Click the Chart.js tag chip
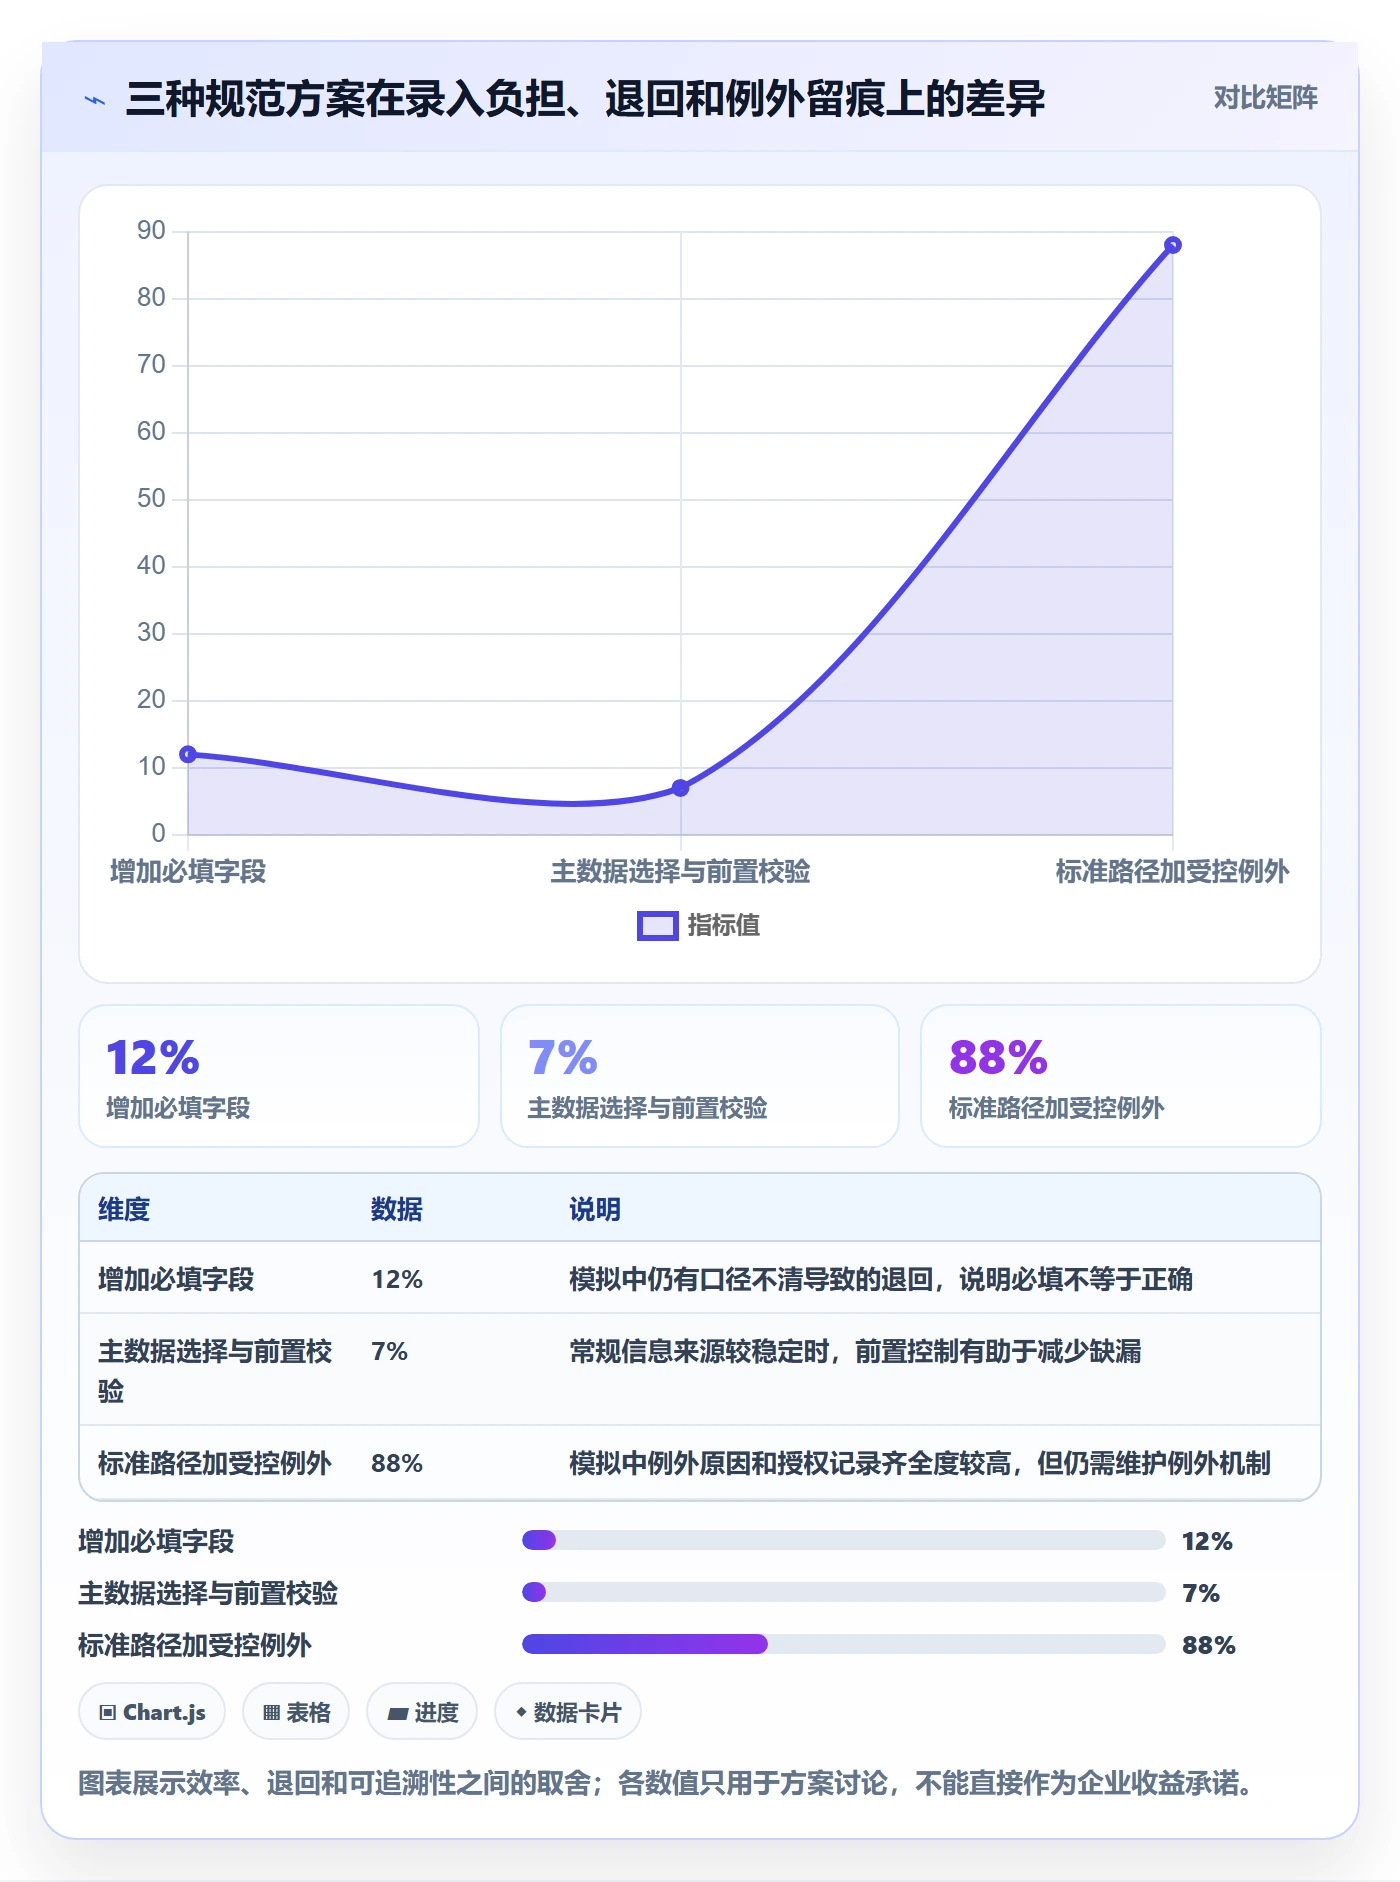Image resolution: width=1400 pixels, height=1882 pixels. click(152, 1712)
